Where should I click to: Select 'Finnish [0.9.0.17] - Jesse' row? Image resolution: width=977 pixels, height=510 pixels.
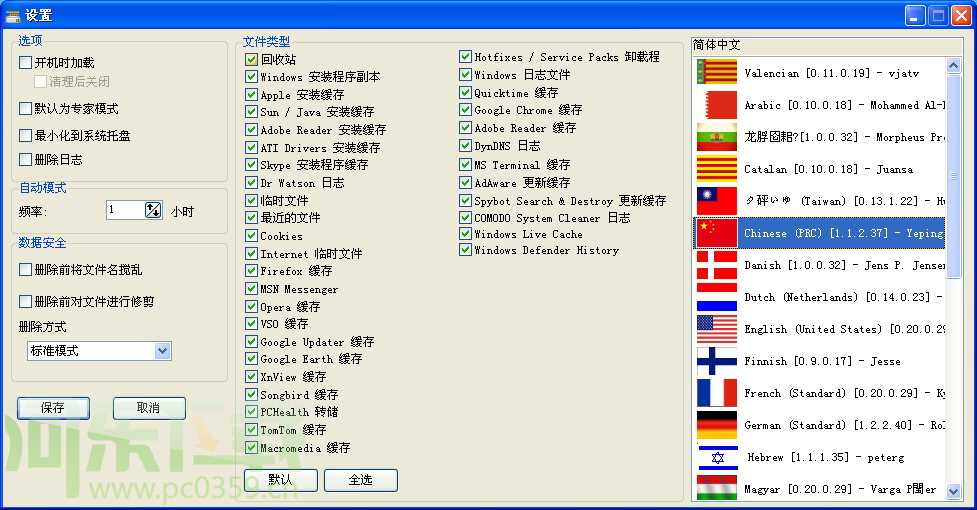point(820,361)
